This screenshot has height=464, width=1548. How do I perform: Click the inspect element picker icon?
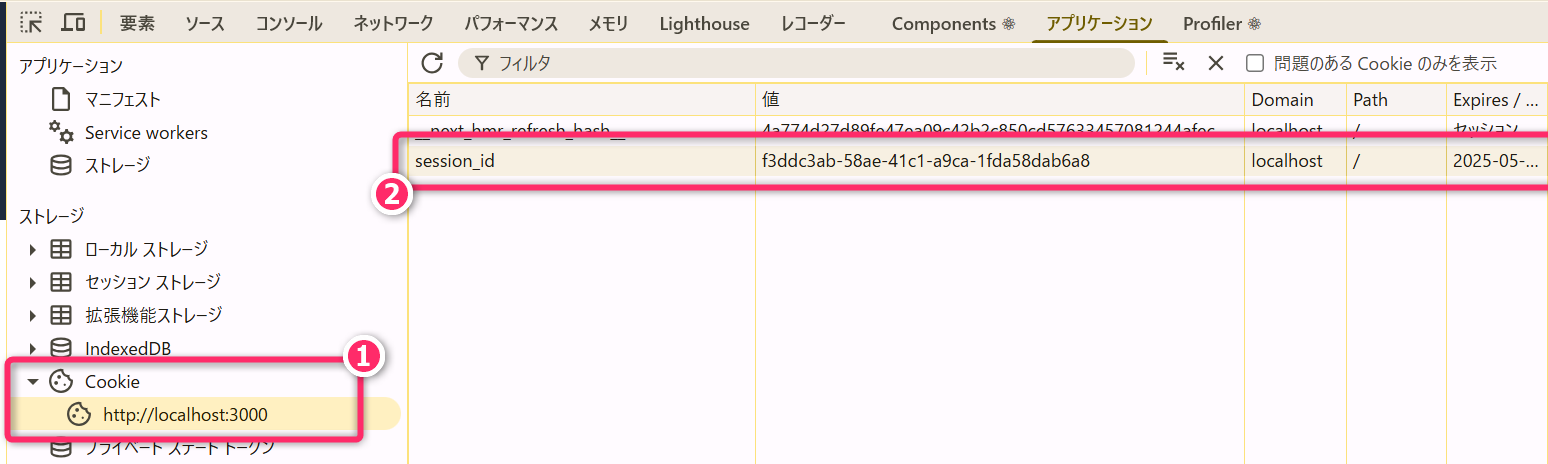[31, 23]
